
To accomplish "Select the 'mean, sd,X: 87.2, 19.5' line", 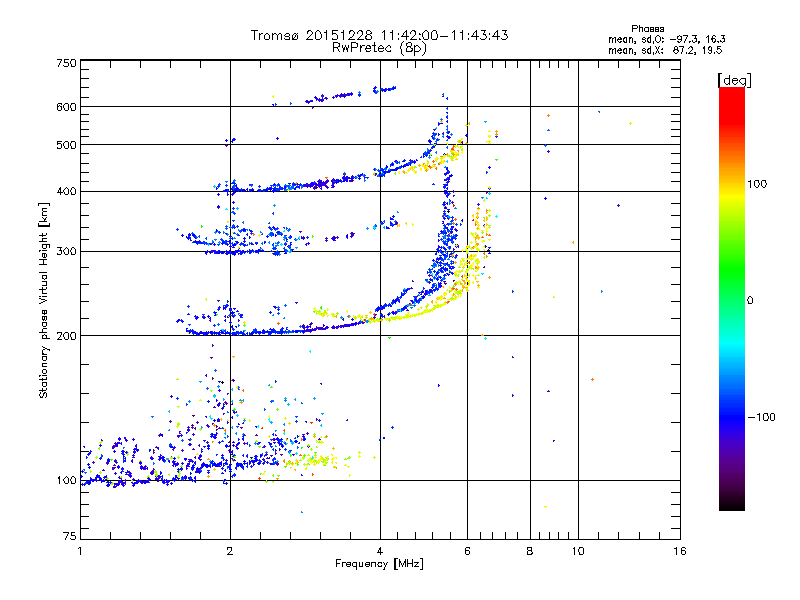I will (x=665, y=50).
